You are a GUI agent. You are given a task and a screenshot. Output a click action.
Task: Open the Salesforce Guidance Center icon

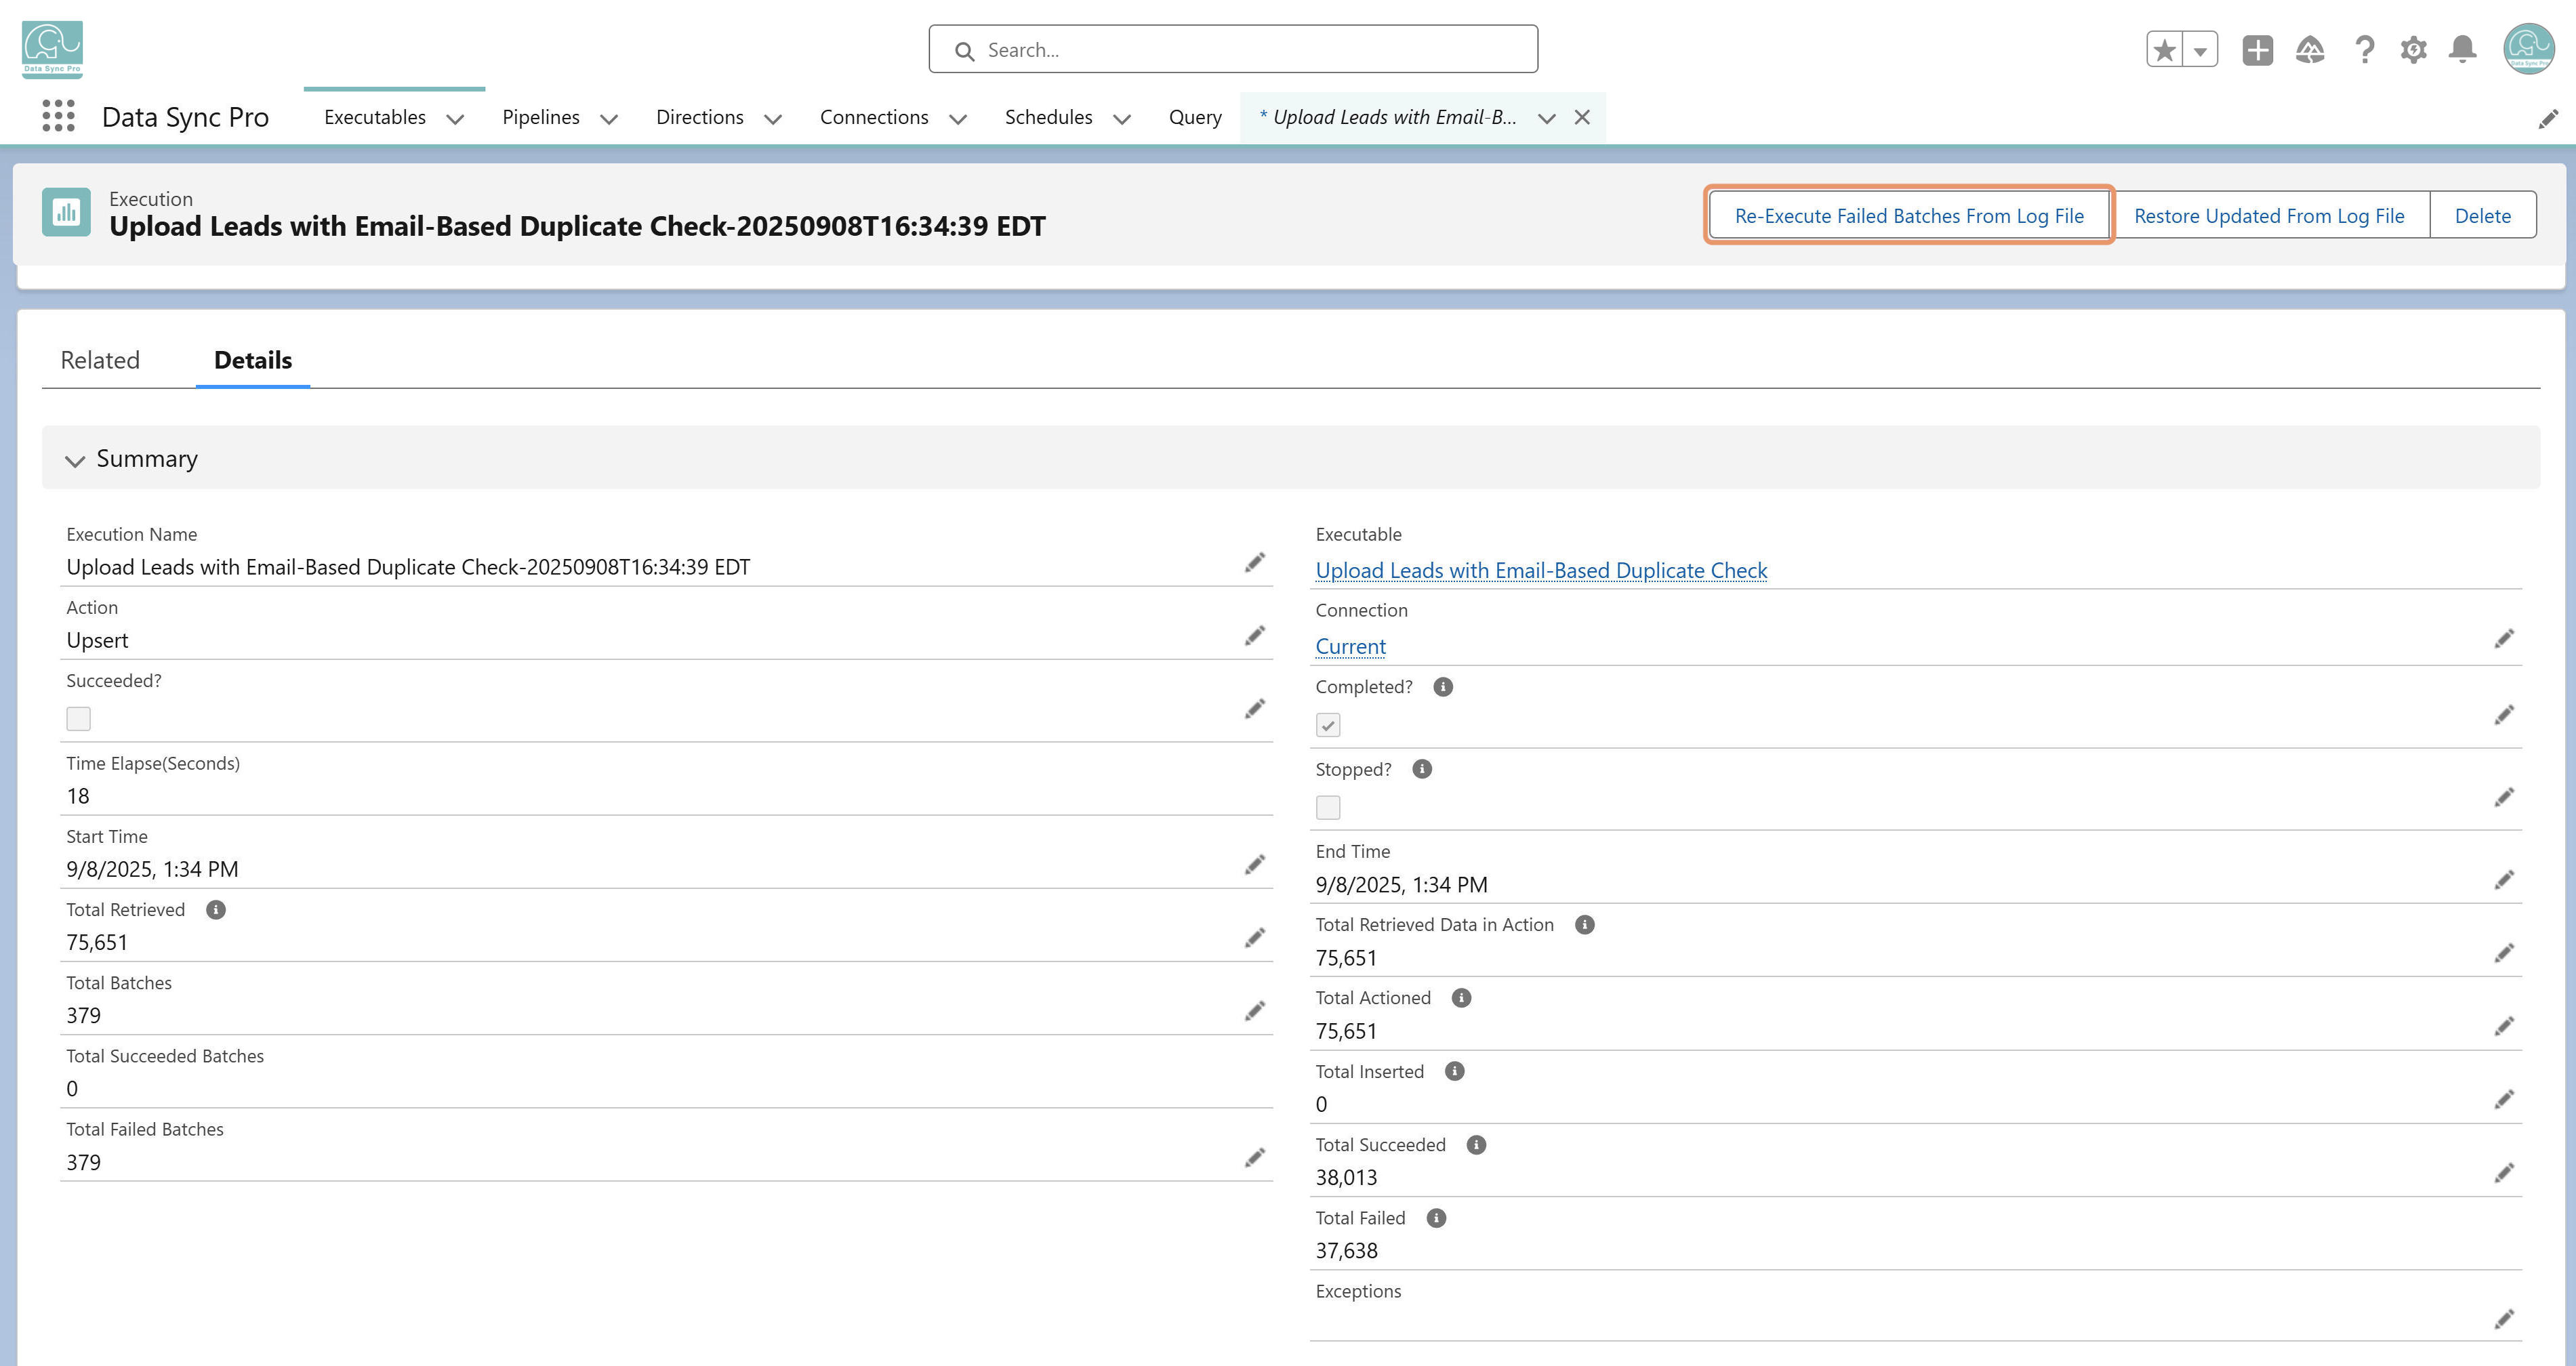pos(2310,50)
